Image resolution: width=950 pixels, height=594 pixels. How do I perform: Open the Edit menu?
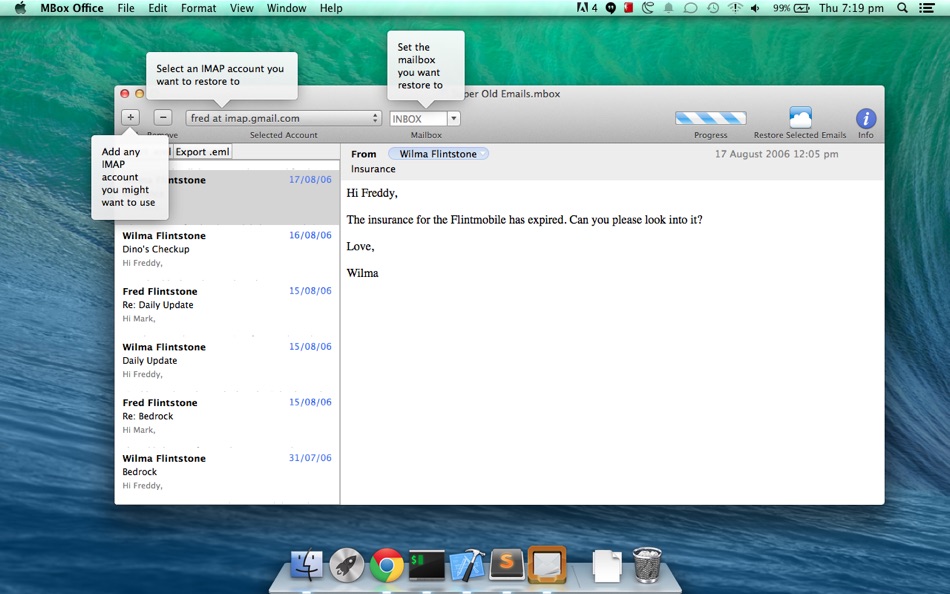pos(158,8)
